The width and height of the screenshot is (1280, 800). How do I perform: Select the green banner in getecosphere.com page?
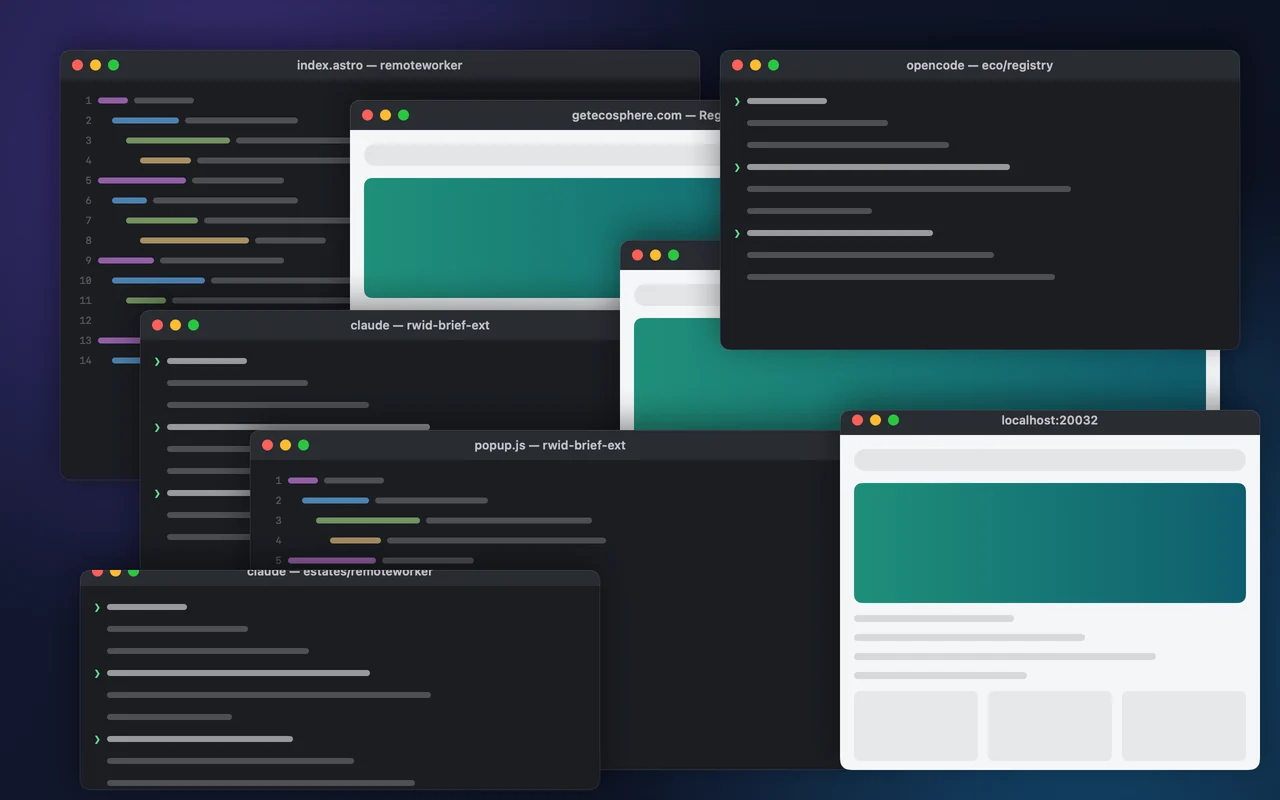click(x=542, y=238)
